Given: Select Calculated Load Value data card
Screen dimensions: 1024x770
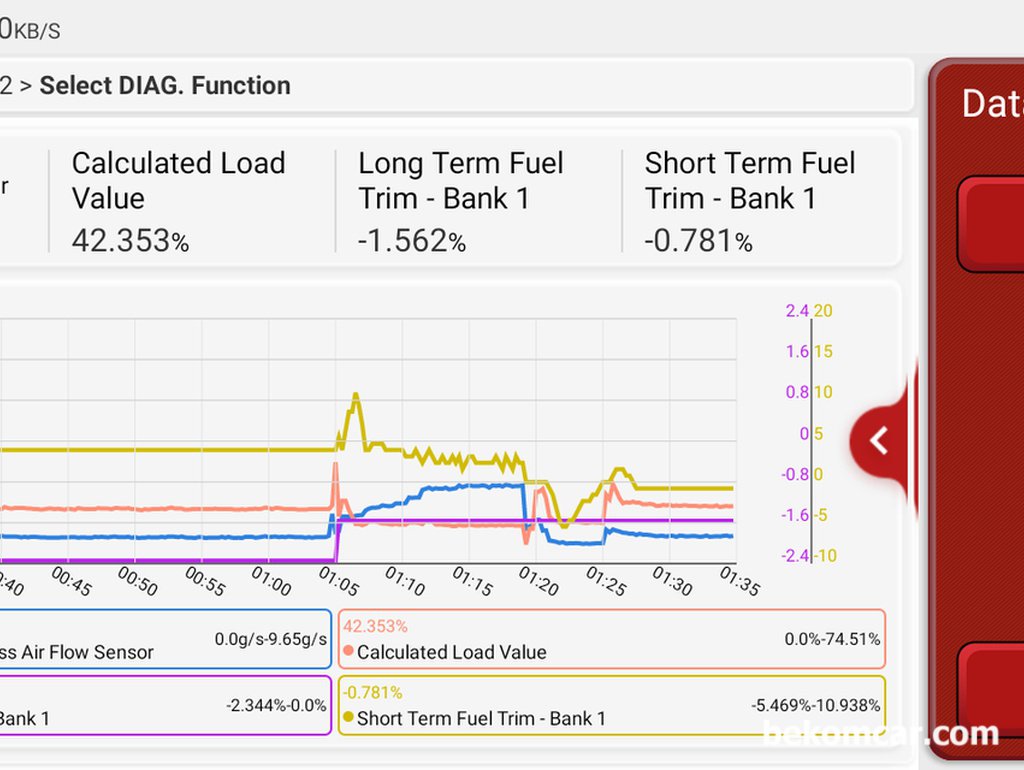Looking at the screenshot, I should pyautogui.click(x=192, y=201).
